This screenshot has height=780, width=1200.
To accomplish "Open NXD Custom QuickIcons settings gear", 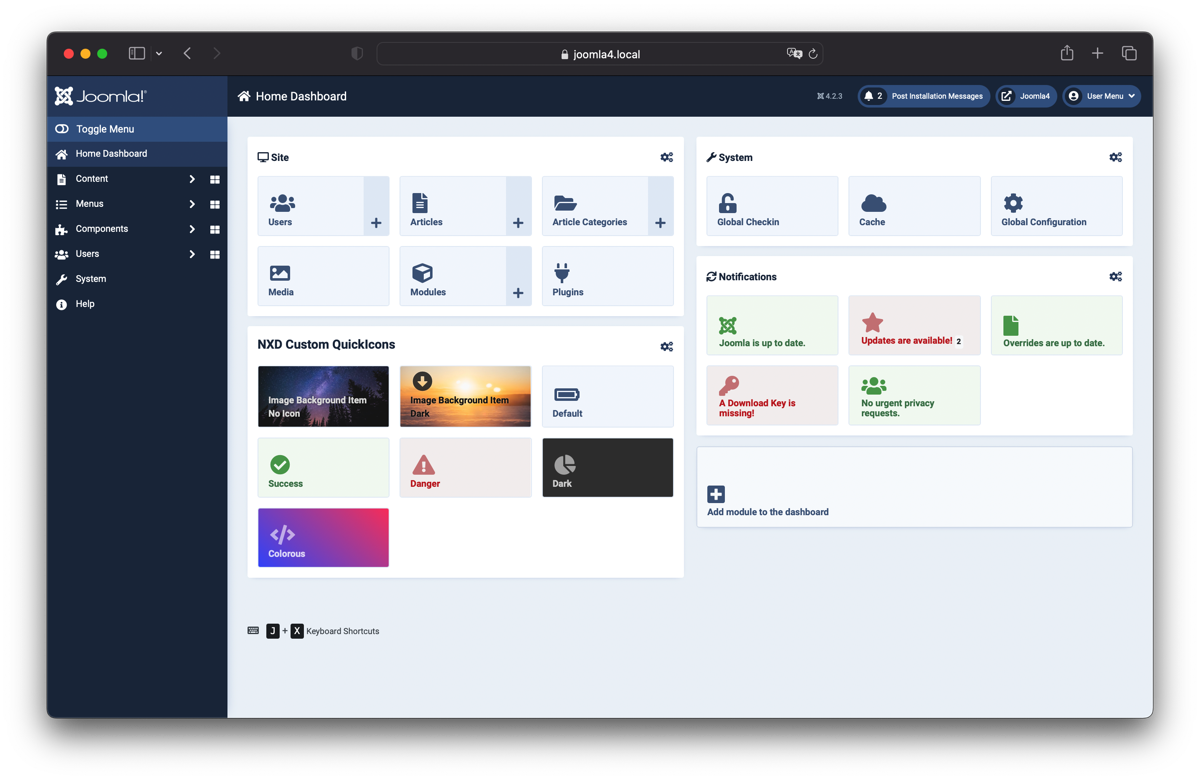I will click(667, 347).
